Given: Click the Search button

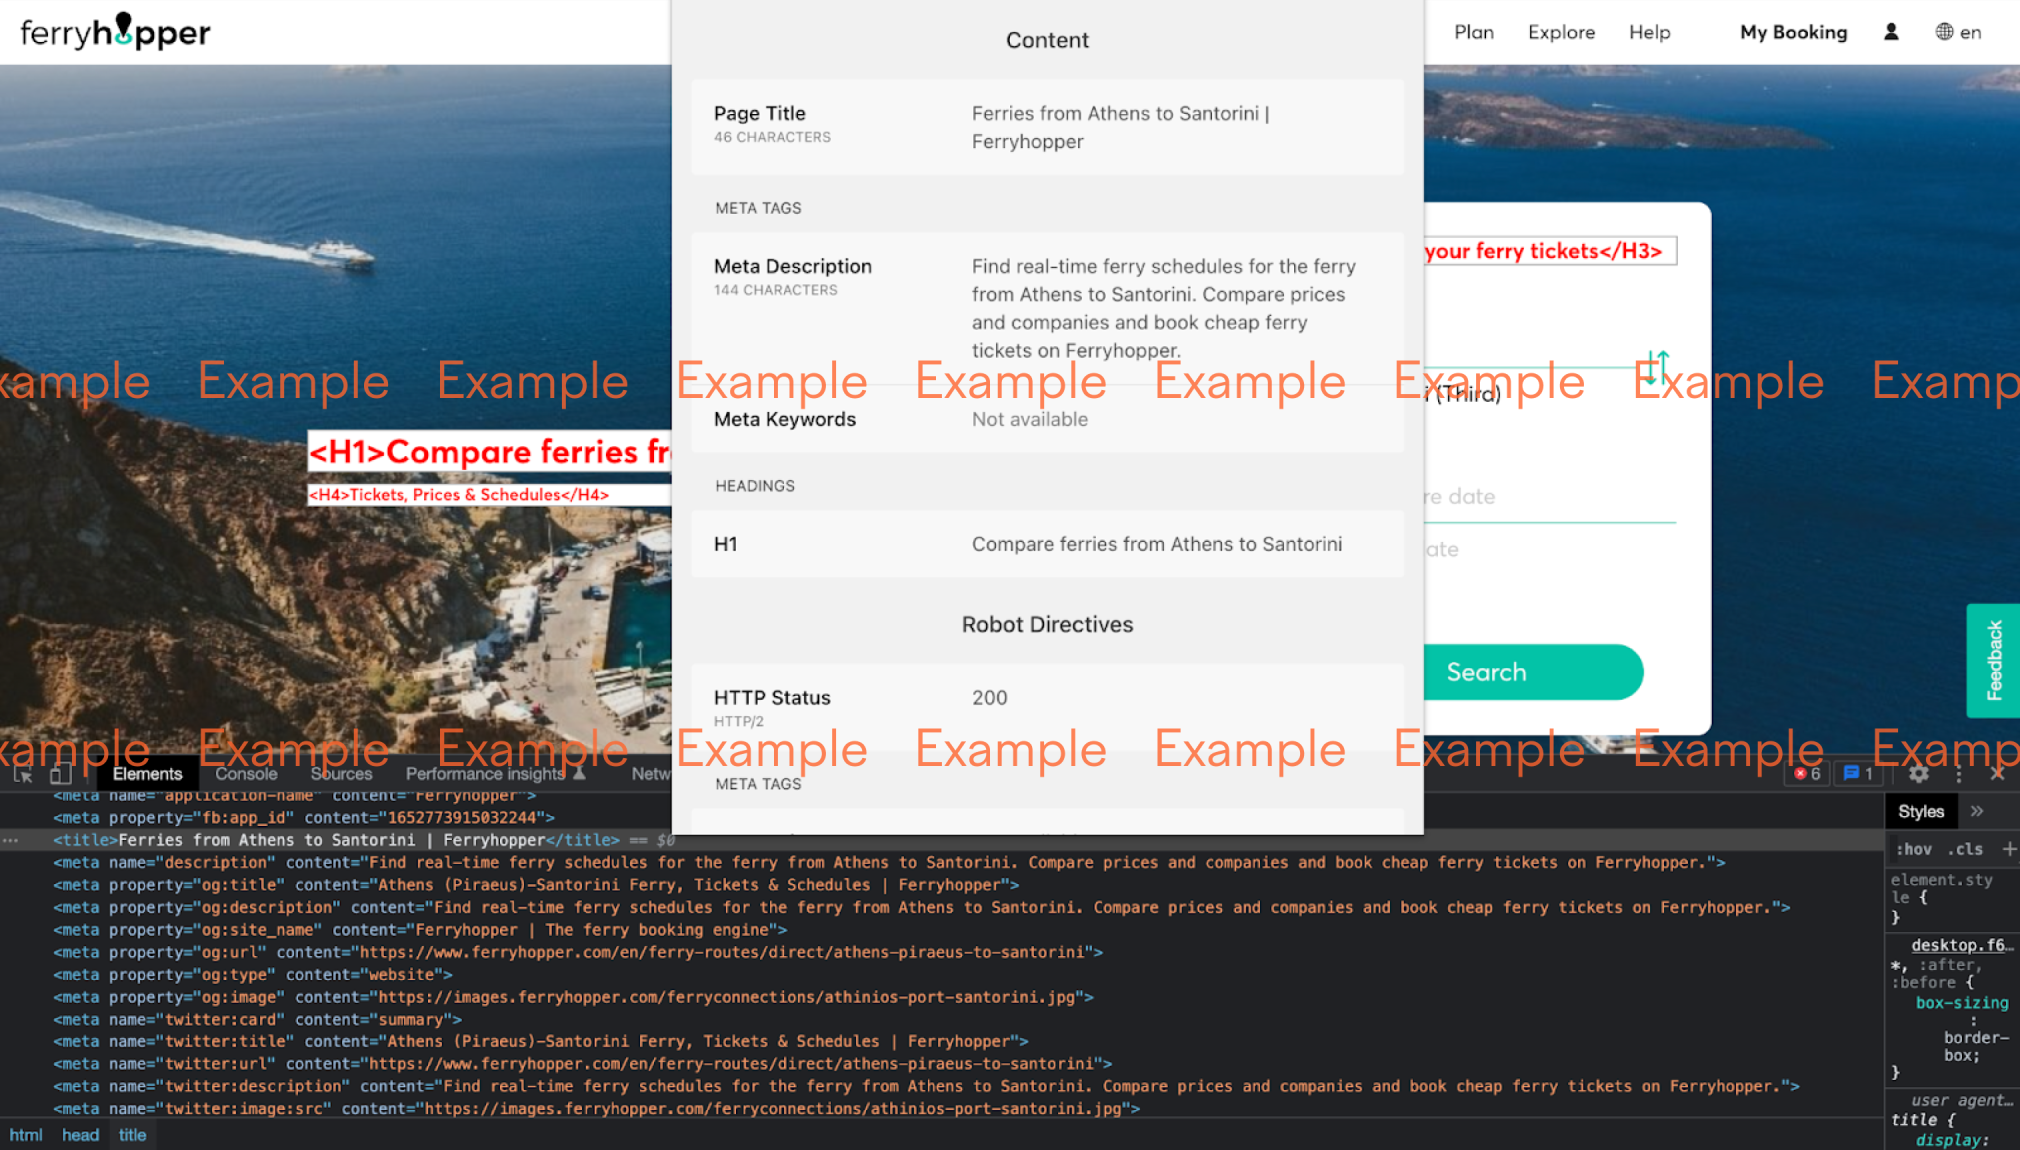Looking at the screenshot, I should tap(1486, 671).
